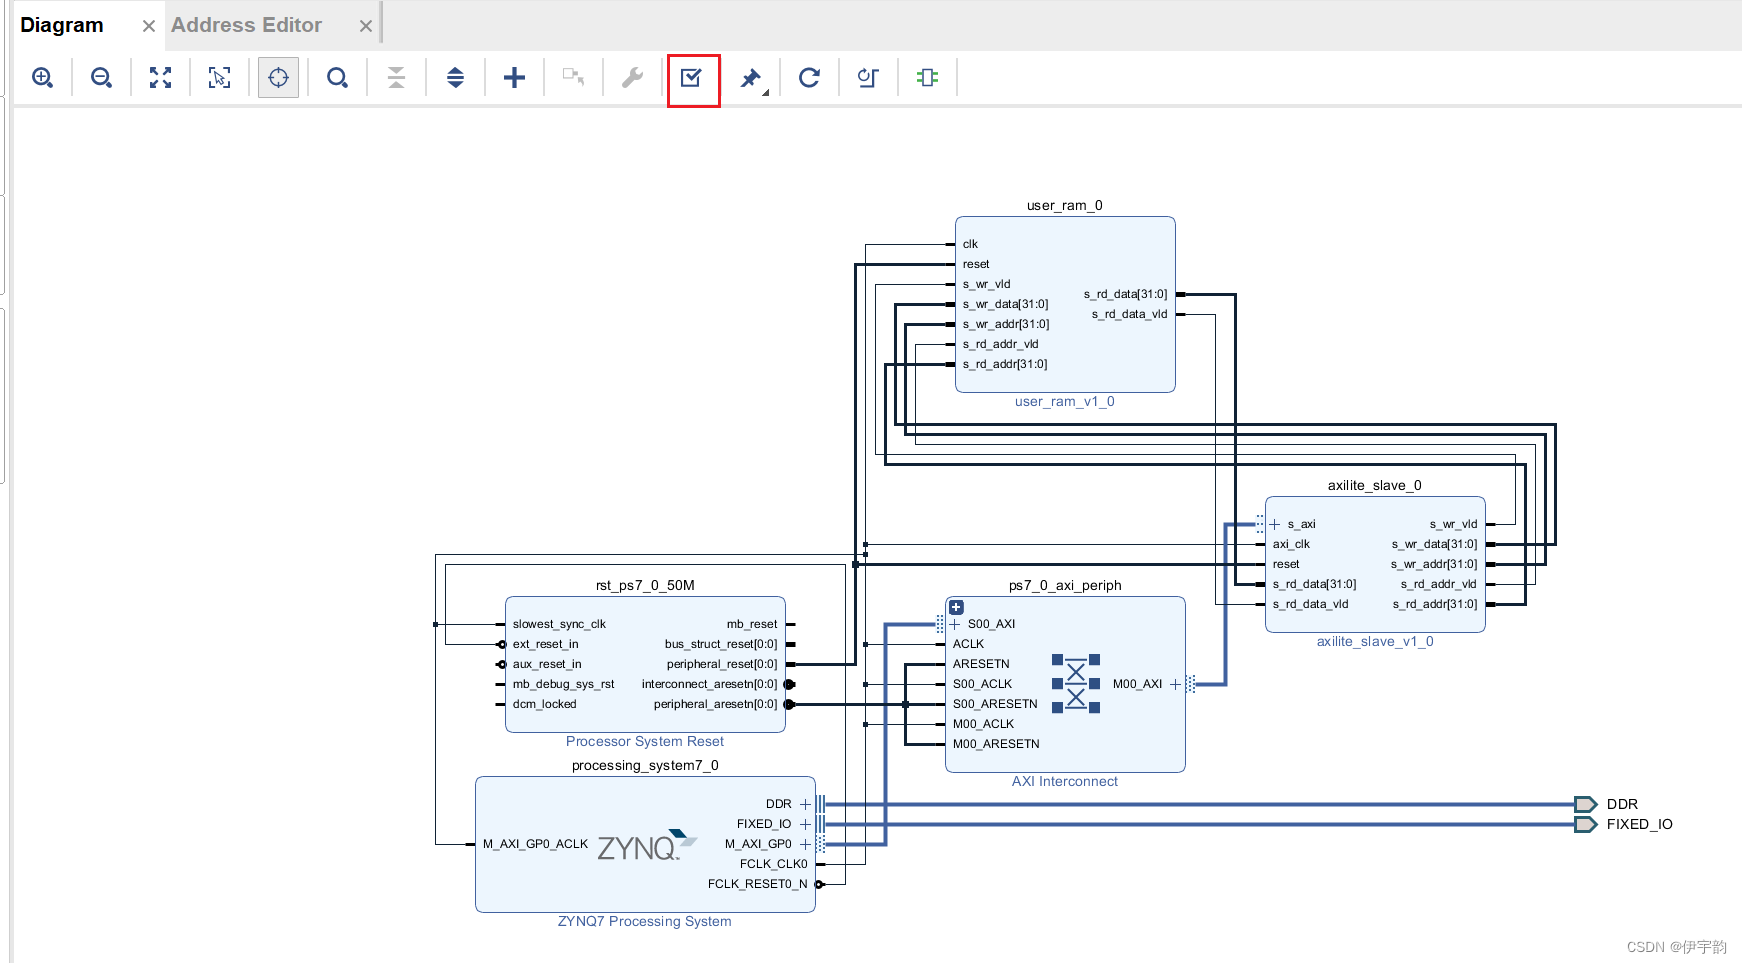Open the diagram Search tool
This screenshot has width=1742, height=963.
(338, 78)
